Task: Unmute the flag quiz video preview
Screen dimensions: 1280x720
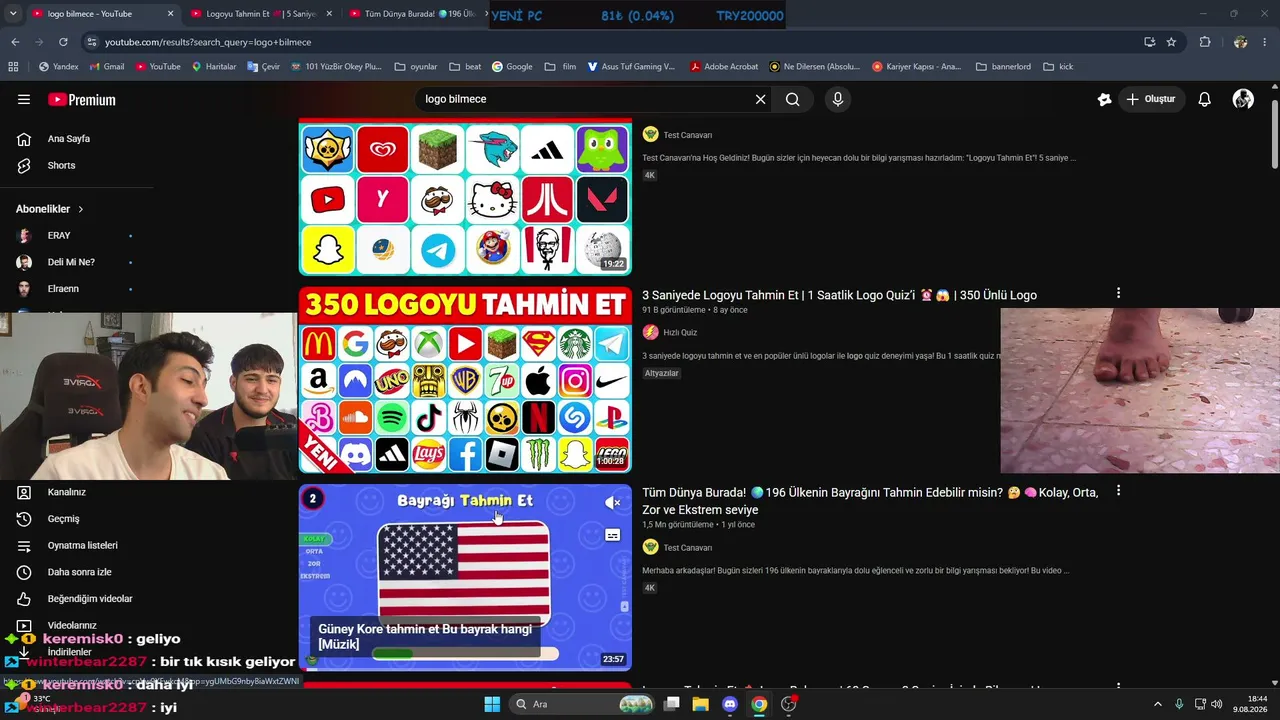Action: 613,503
